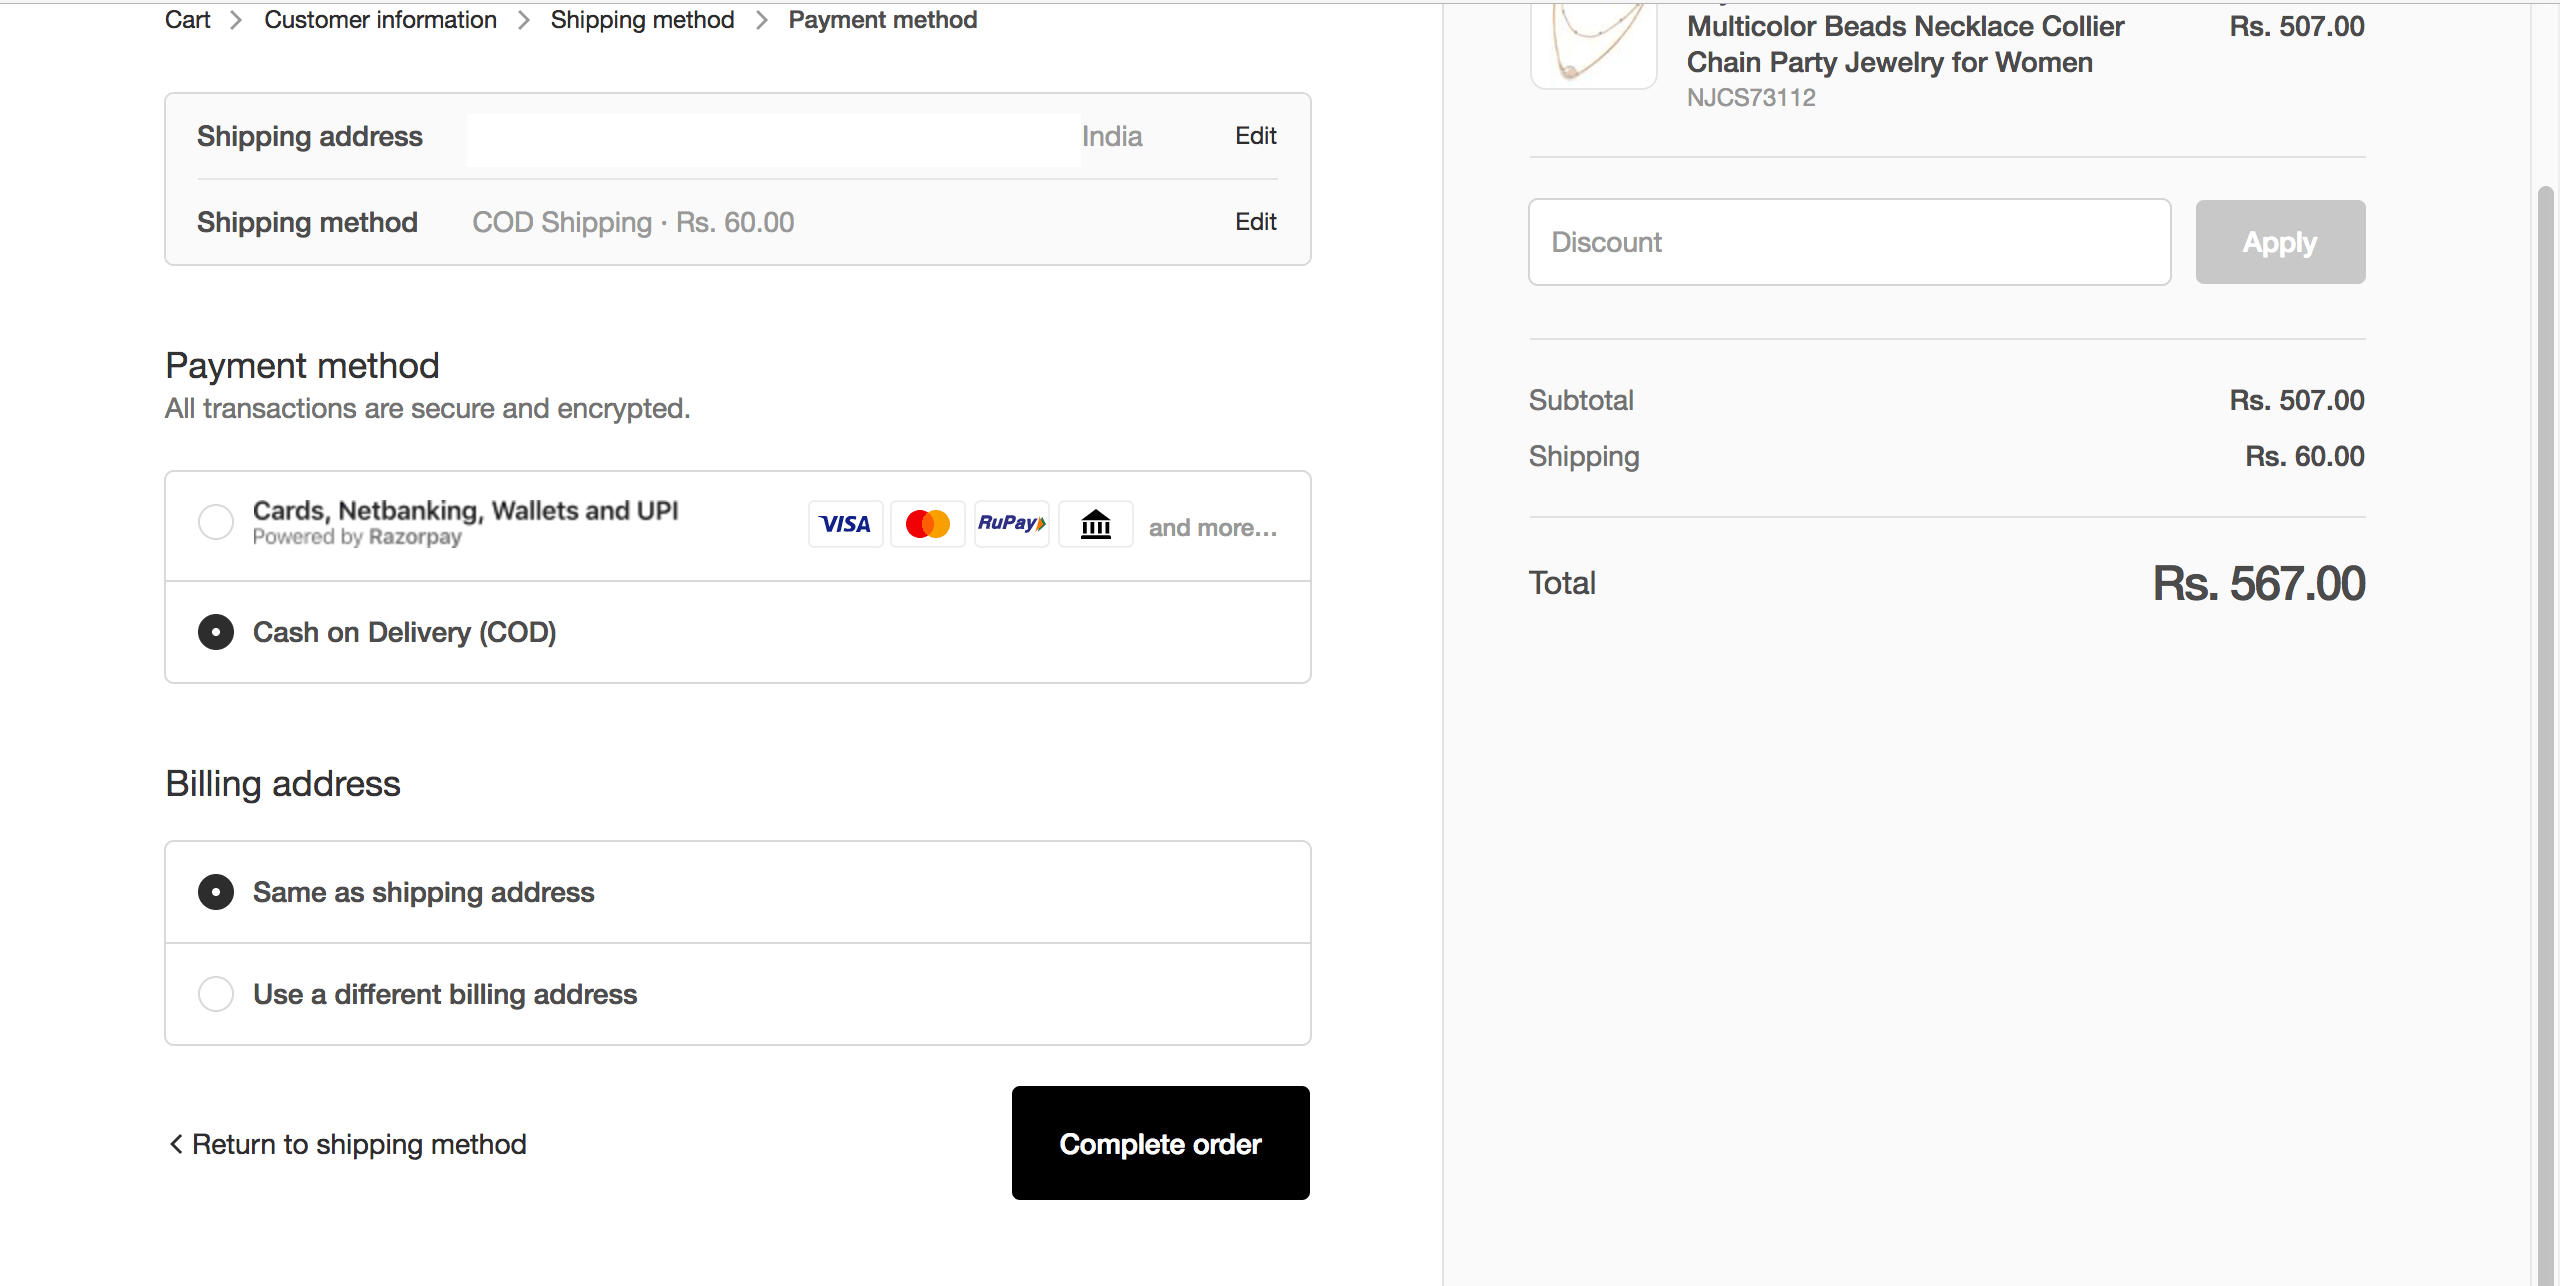2560x1286 pixels.
Task: Expand the 'and more...' payment methods
Action: (x=1212, y=527)
